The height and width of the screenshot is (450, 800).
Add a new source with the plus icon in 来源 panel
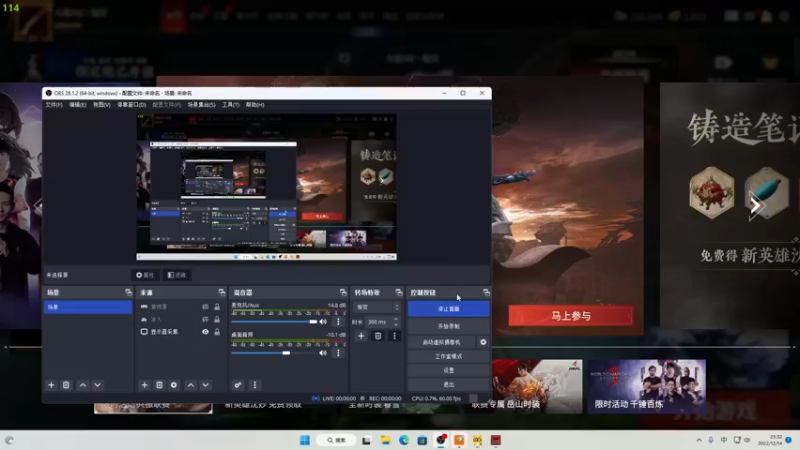[x=144, y=385]
